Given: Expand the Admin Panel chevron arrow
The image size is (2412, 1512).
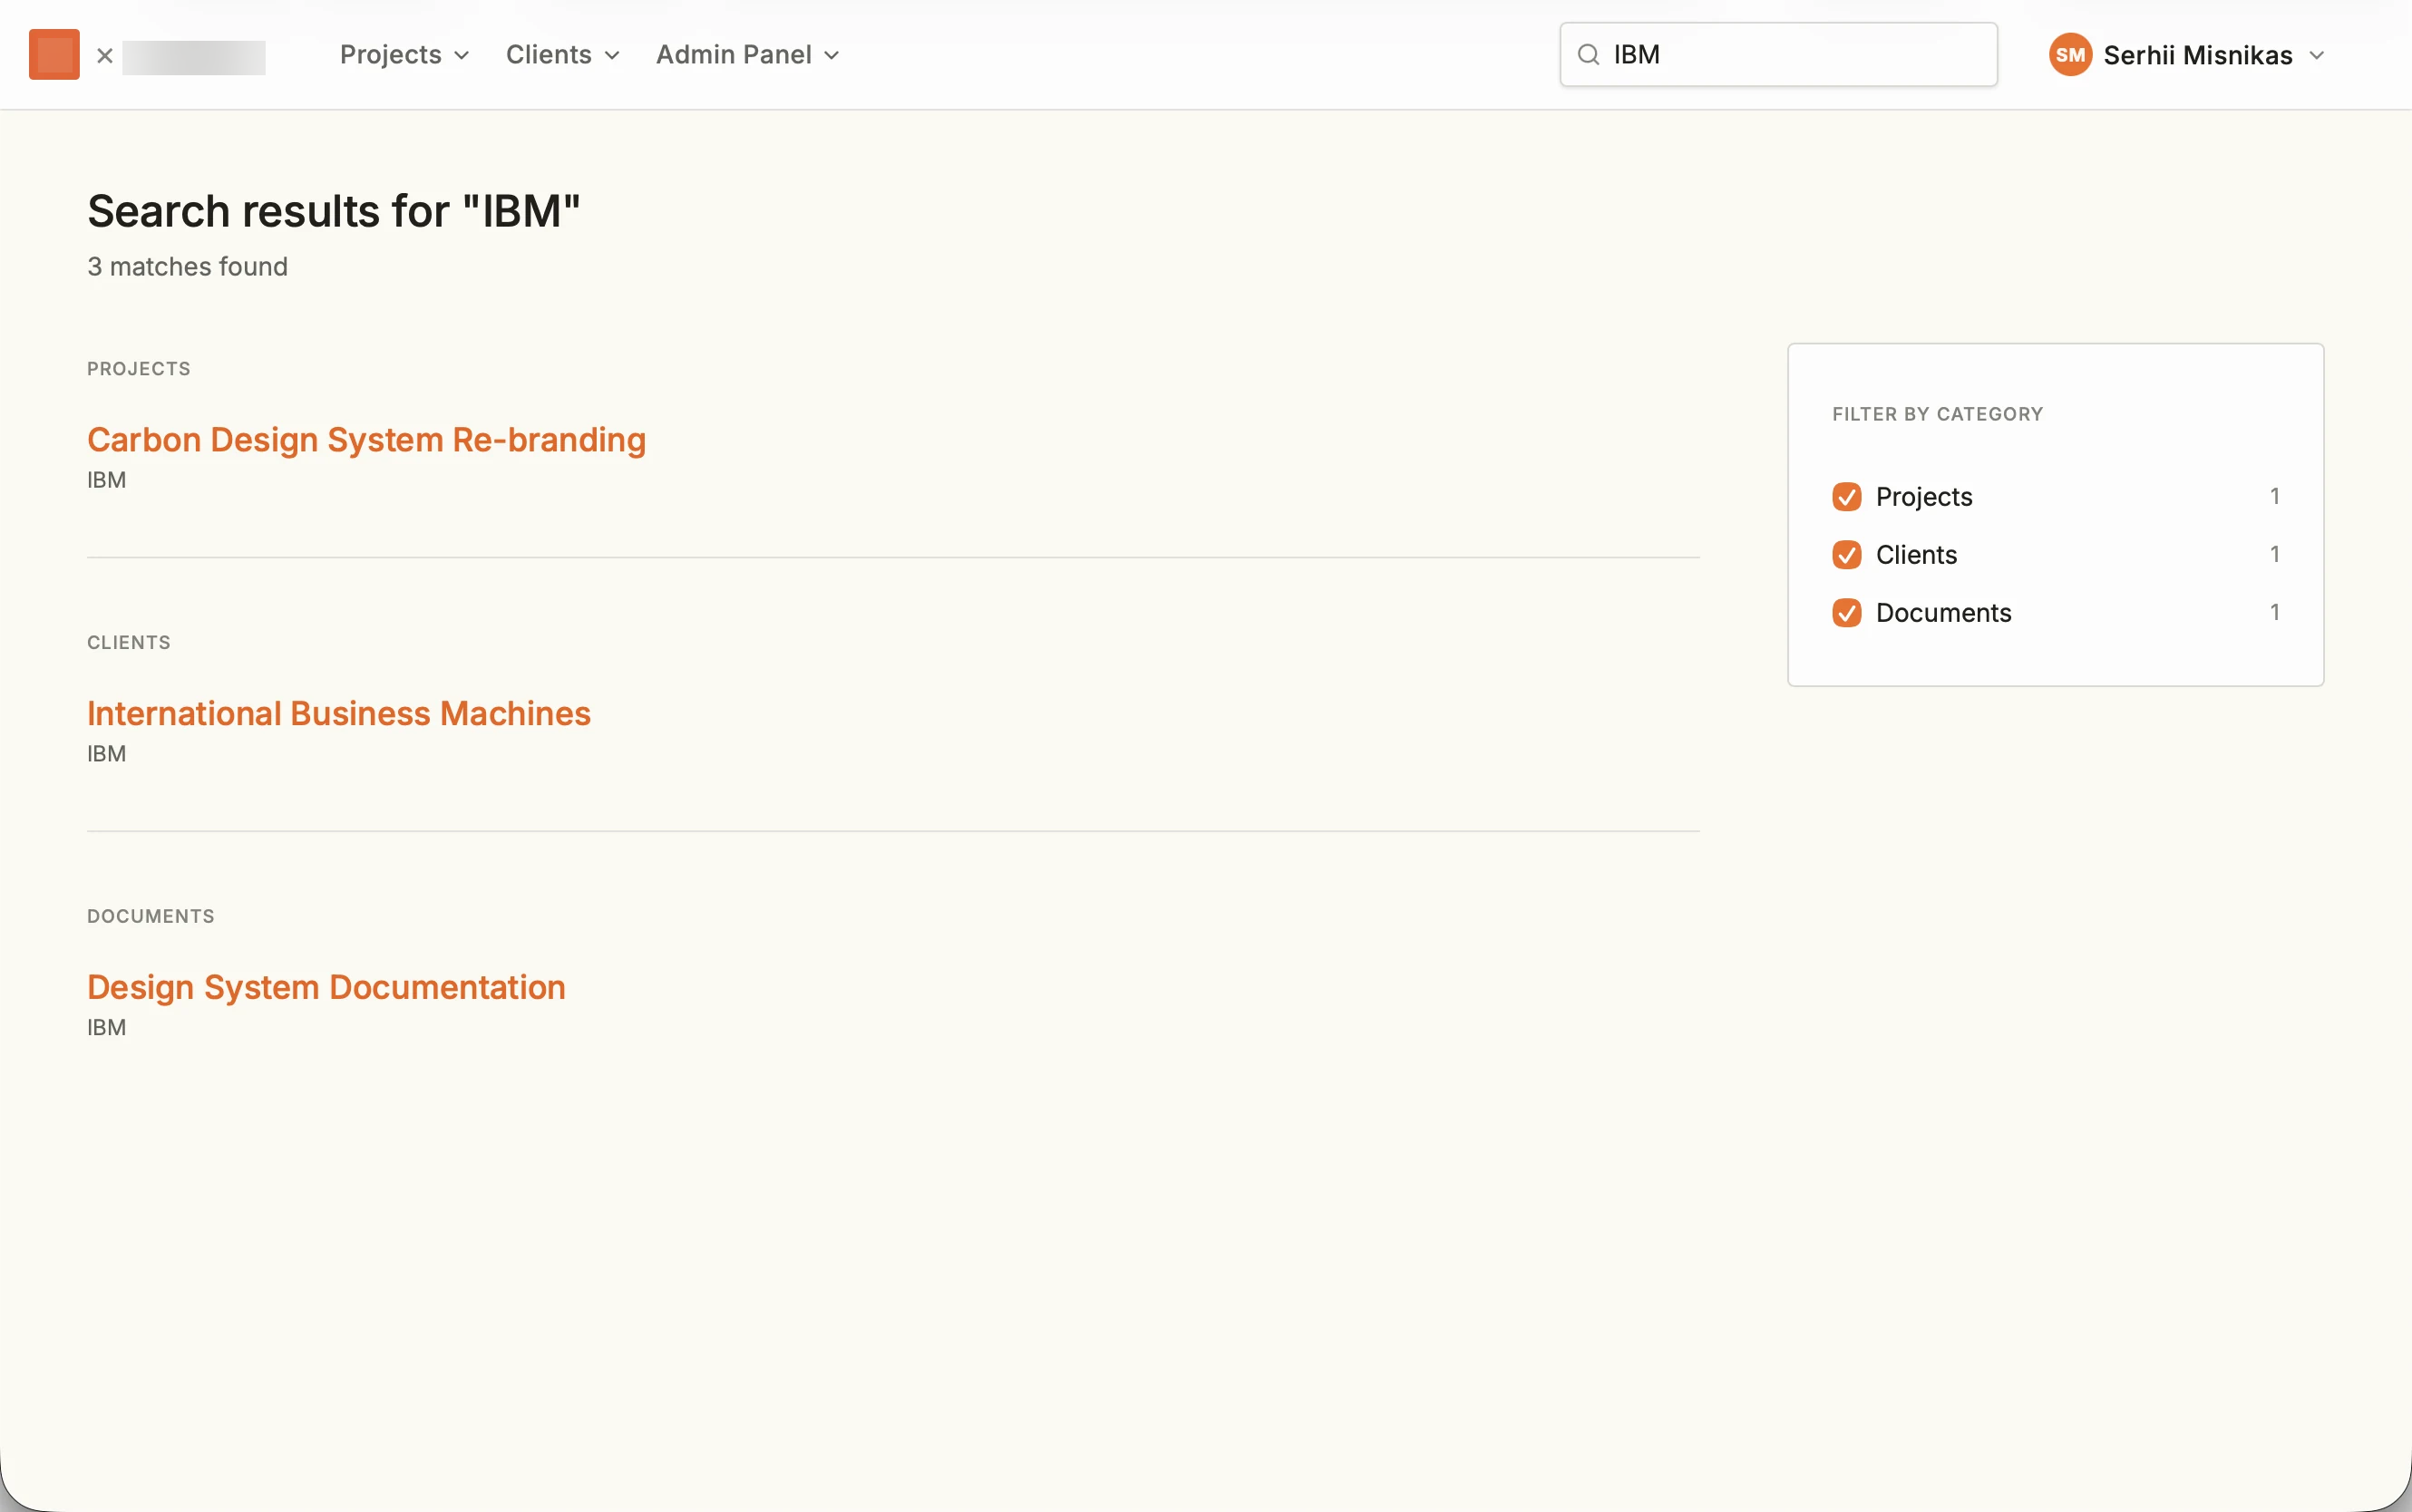Looking at the screenshot, I should tap(831, 55).
